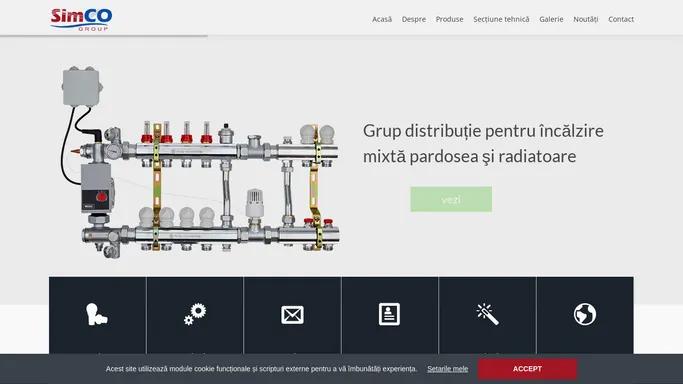Image resolution: width=683 pixels, height=384 pixels.
Task: Click the globe tile icon
Action: [585, 314]
